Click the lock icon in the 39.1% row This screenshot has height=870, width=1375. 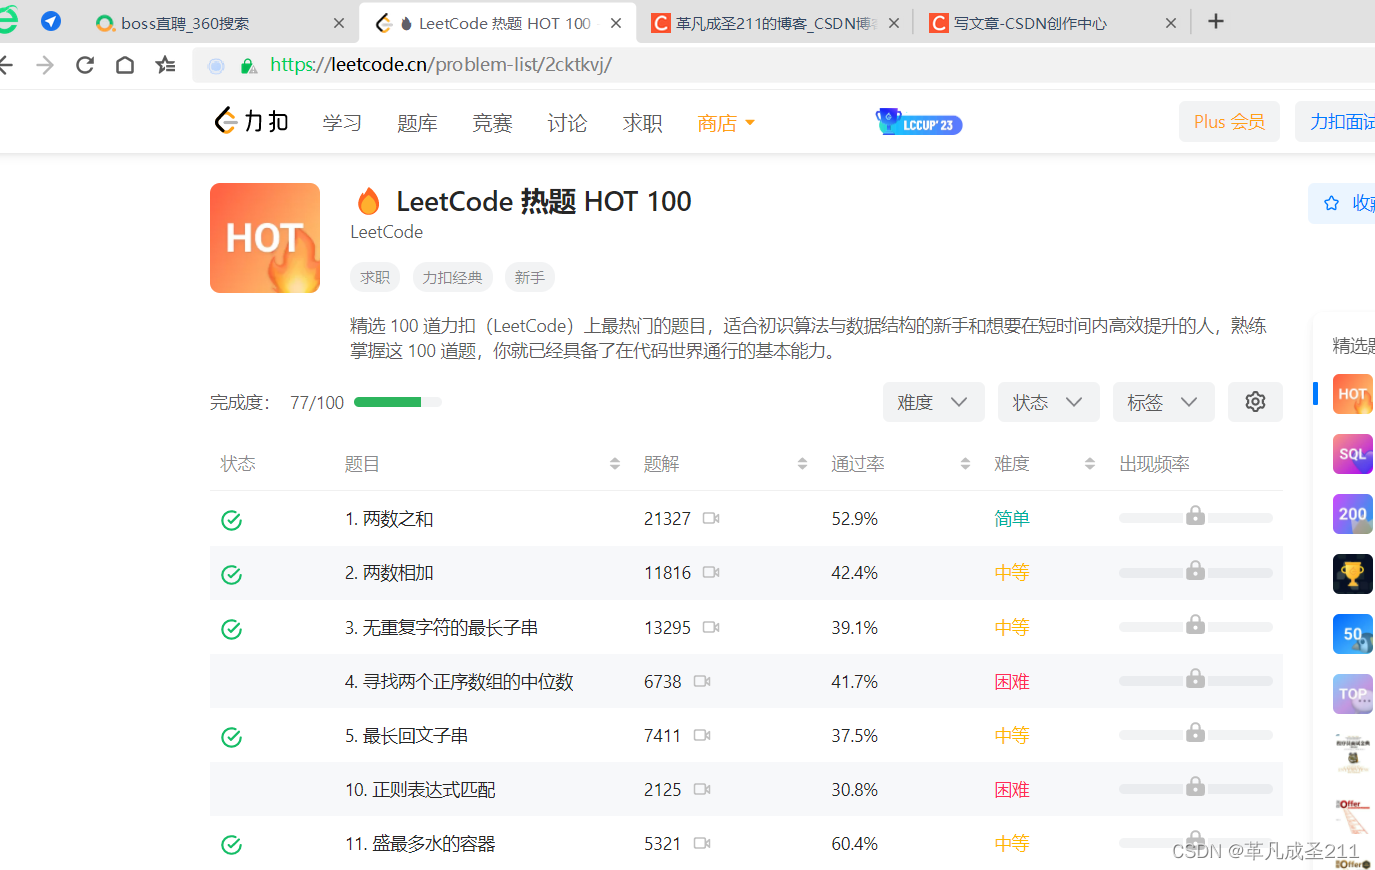click(x=1195, y=625)
